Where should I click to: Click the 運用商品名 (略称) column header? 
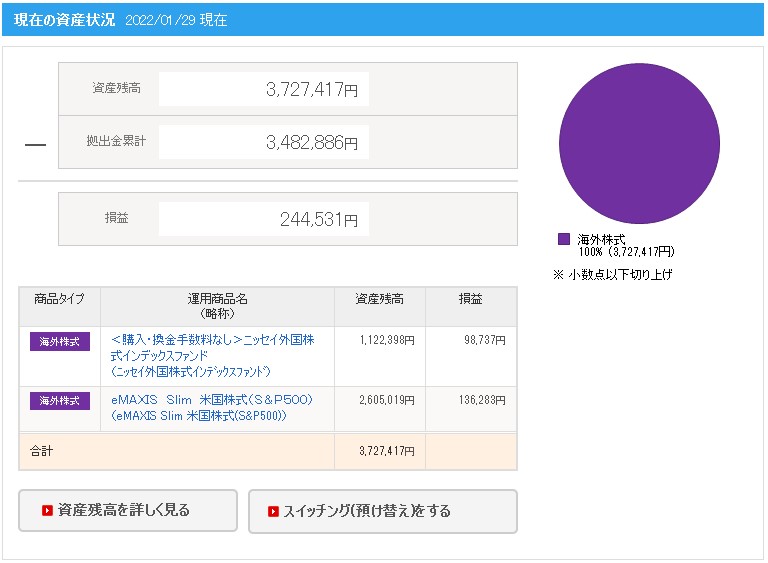pos(217,306)
